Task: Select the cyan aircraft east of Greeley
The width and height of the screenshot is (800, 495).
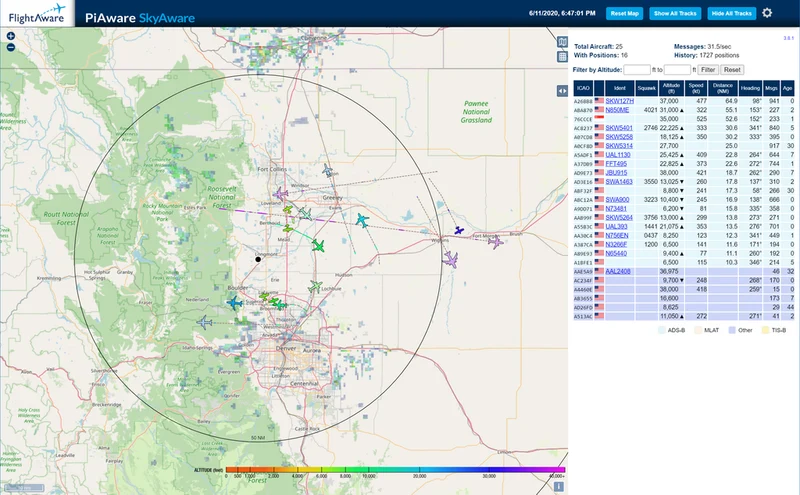Action: [362, 220]
